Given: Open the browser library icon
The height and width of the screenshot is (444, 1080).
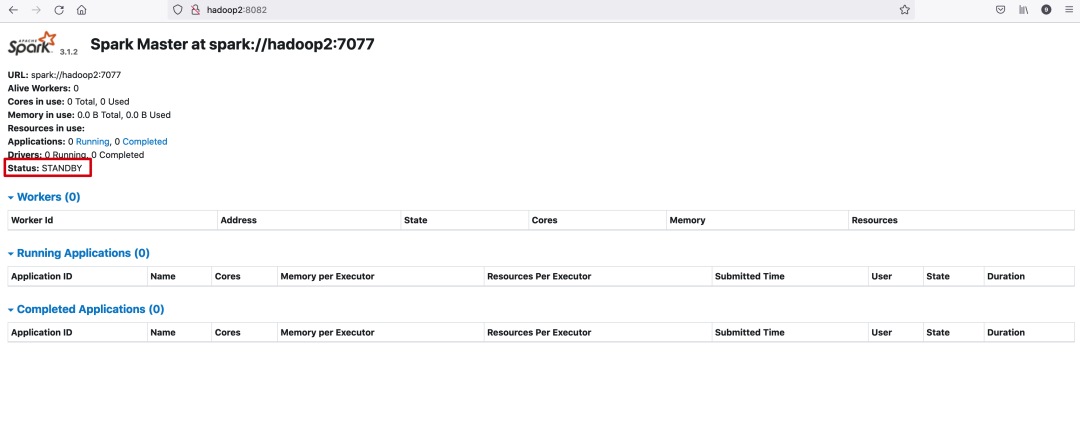Looking at the screenshot, I should [x=1024, y=10].
